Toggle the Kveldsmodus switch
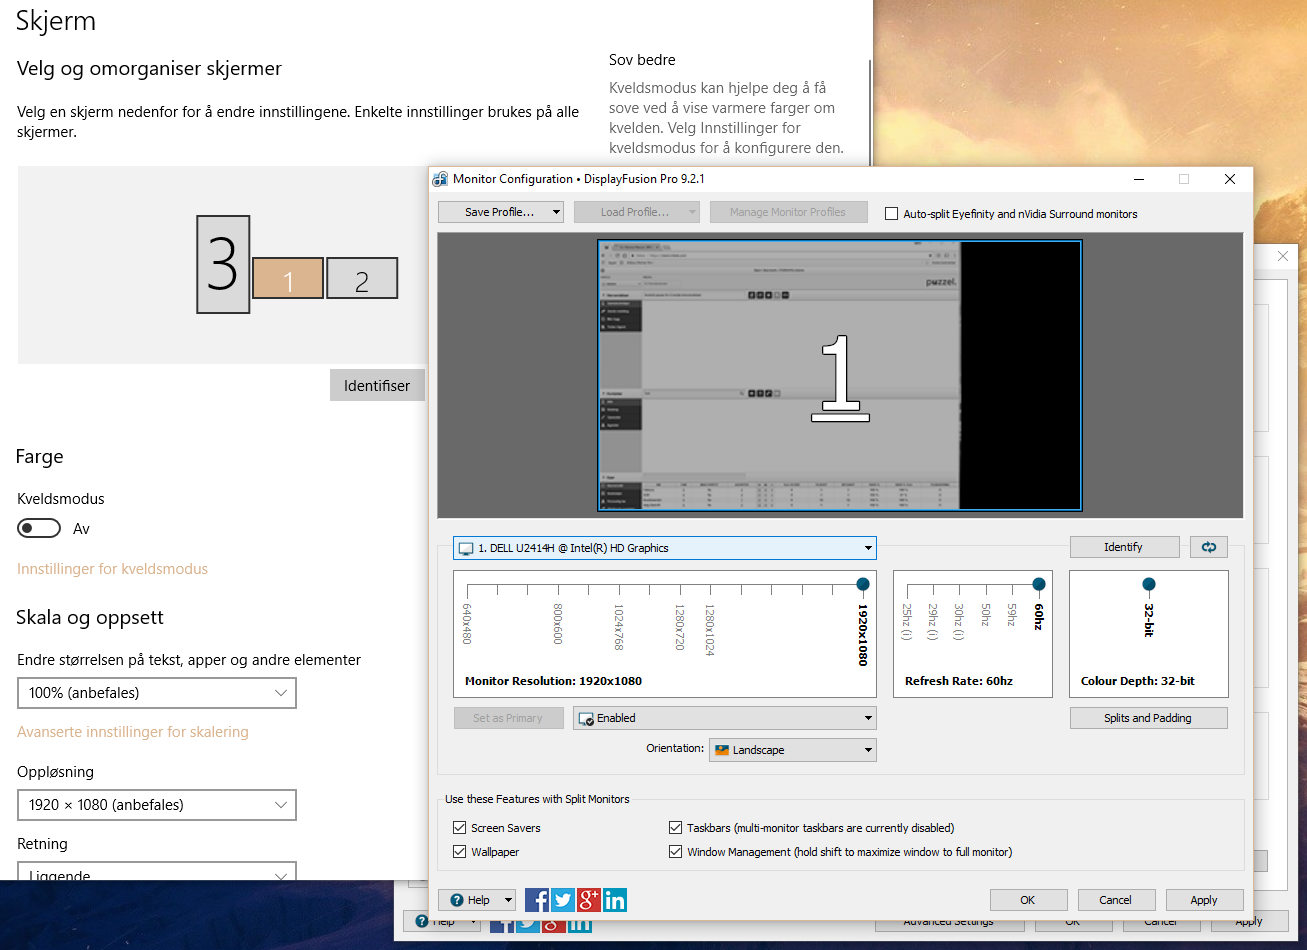 [x=39, y=528]
